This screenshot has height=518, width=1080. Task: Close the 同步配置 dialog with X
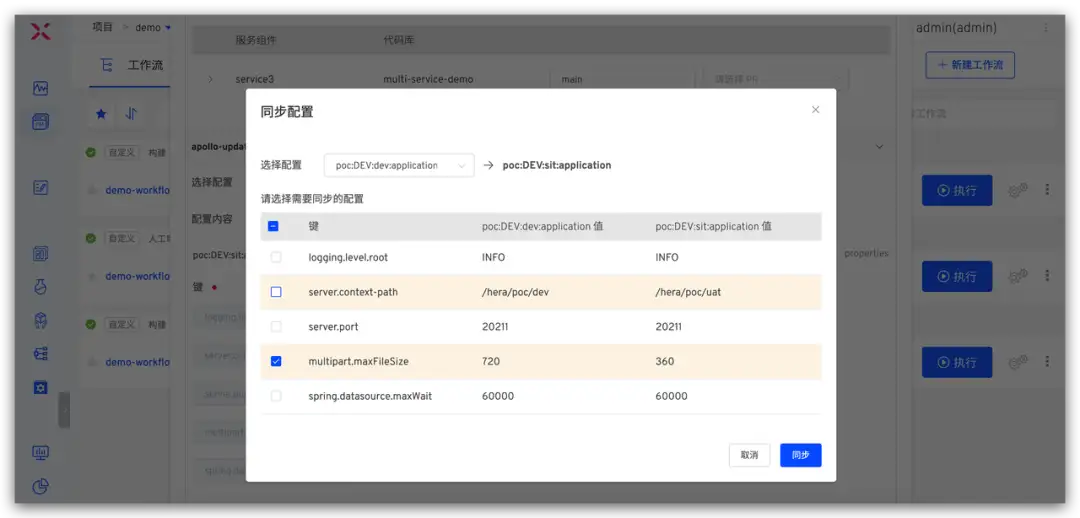pyautogui.click(x=816, y=110)
